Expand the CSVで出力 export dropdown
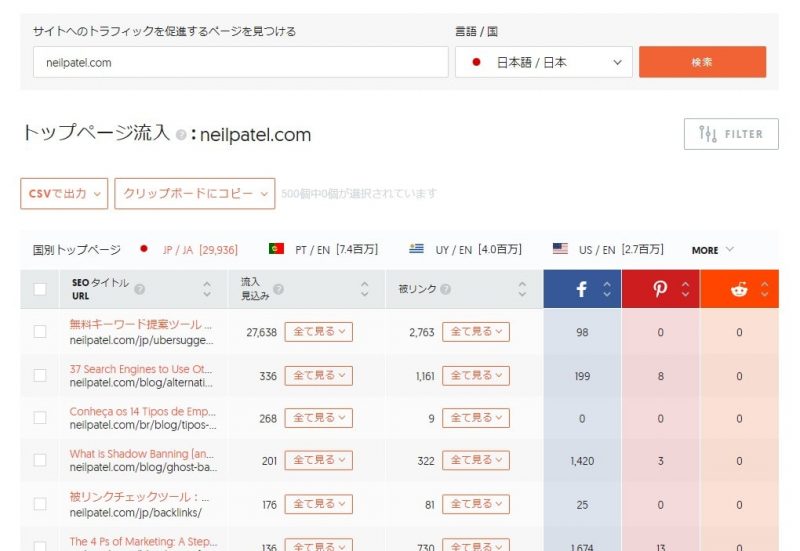The height and width of the screenshot is (551, 800). [x=64, y=193]
